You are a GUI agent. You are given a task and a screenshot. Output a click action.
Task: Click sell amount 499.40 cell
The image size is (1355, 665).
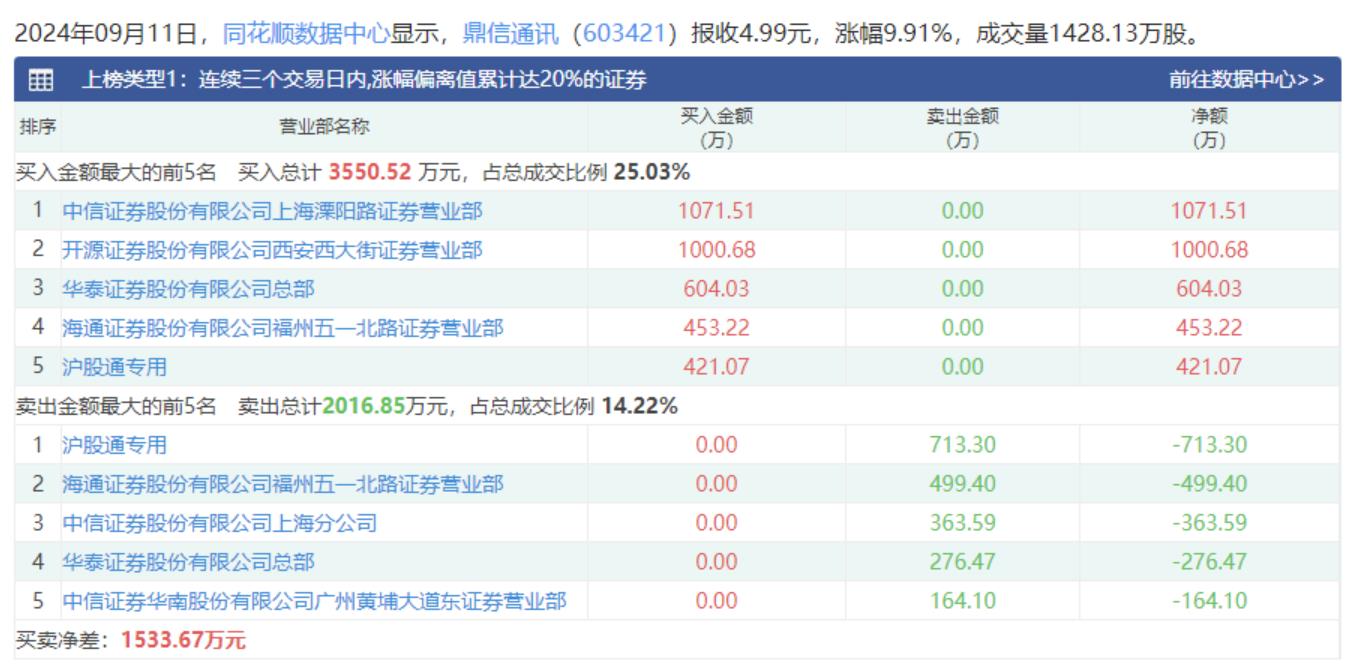click(962, 484)
